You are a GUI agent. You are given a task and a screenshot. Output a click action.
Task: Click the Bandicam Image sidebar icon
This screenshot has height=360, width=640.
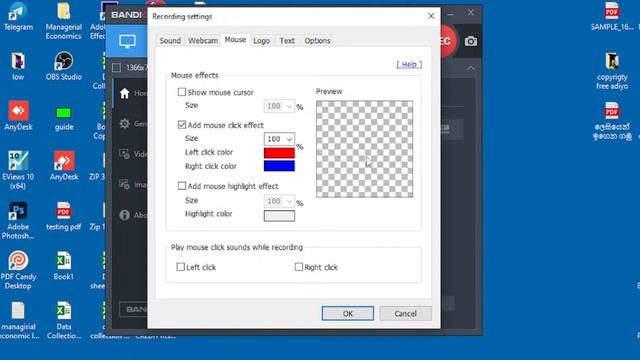(x=124, y=184)
